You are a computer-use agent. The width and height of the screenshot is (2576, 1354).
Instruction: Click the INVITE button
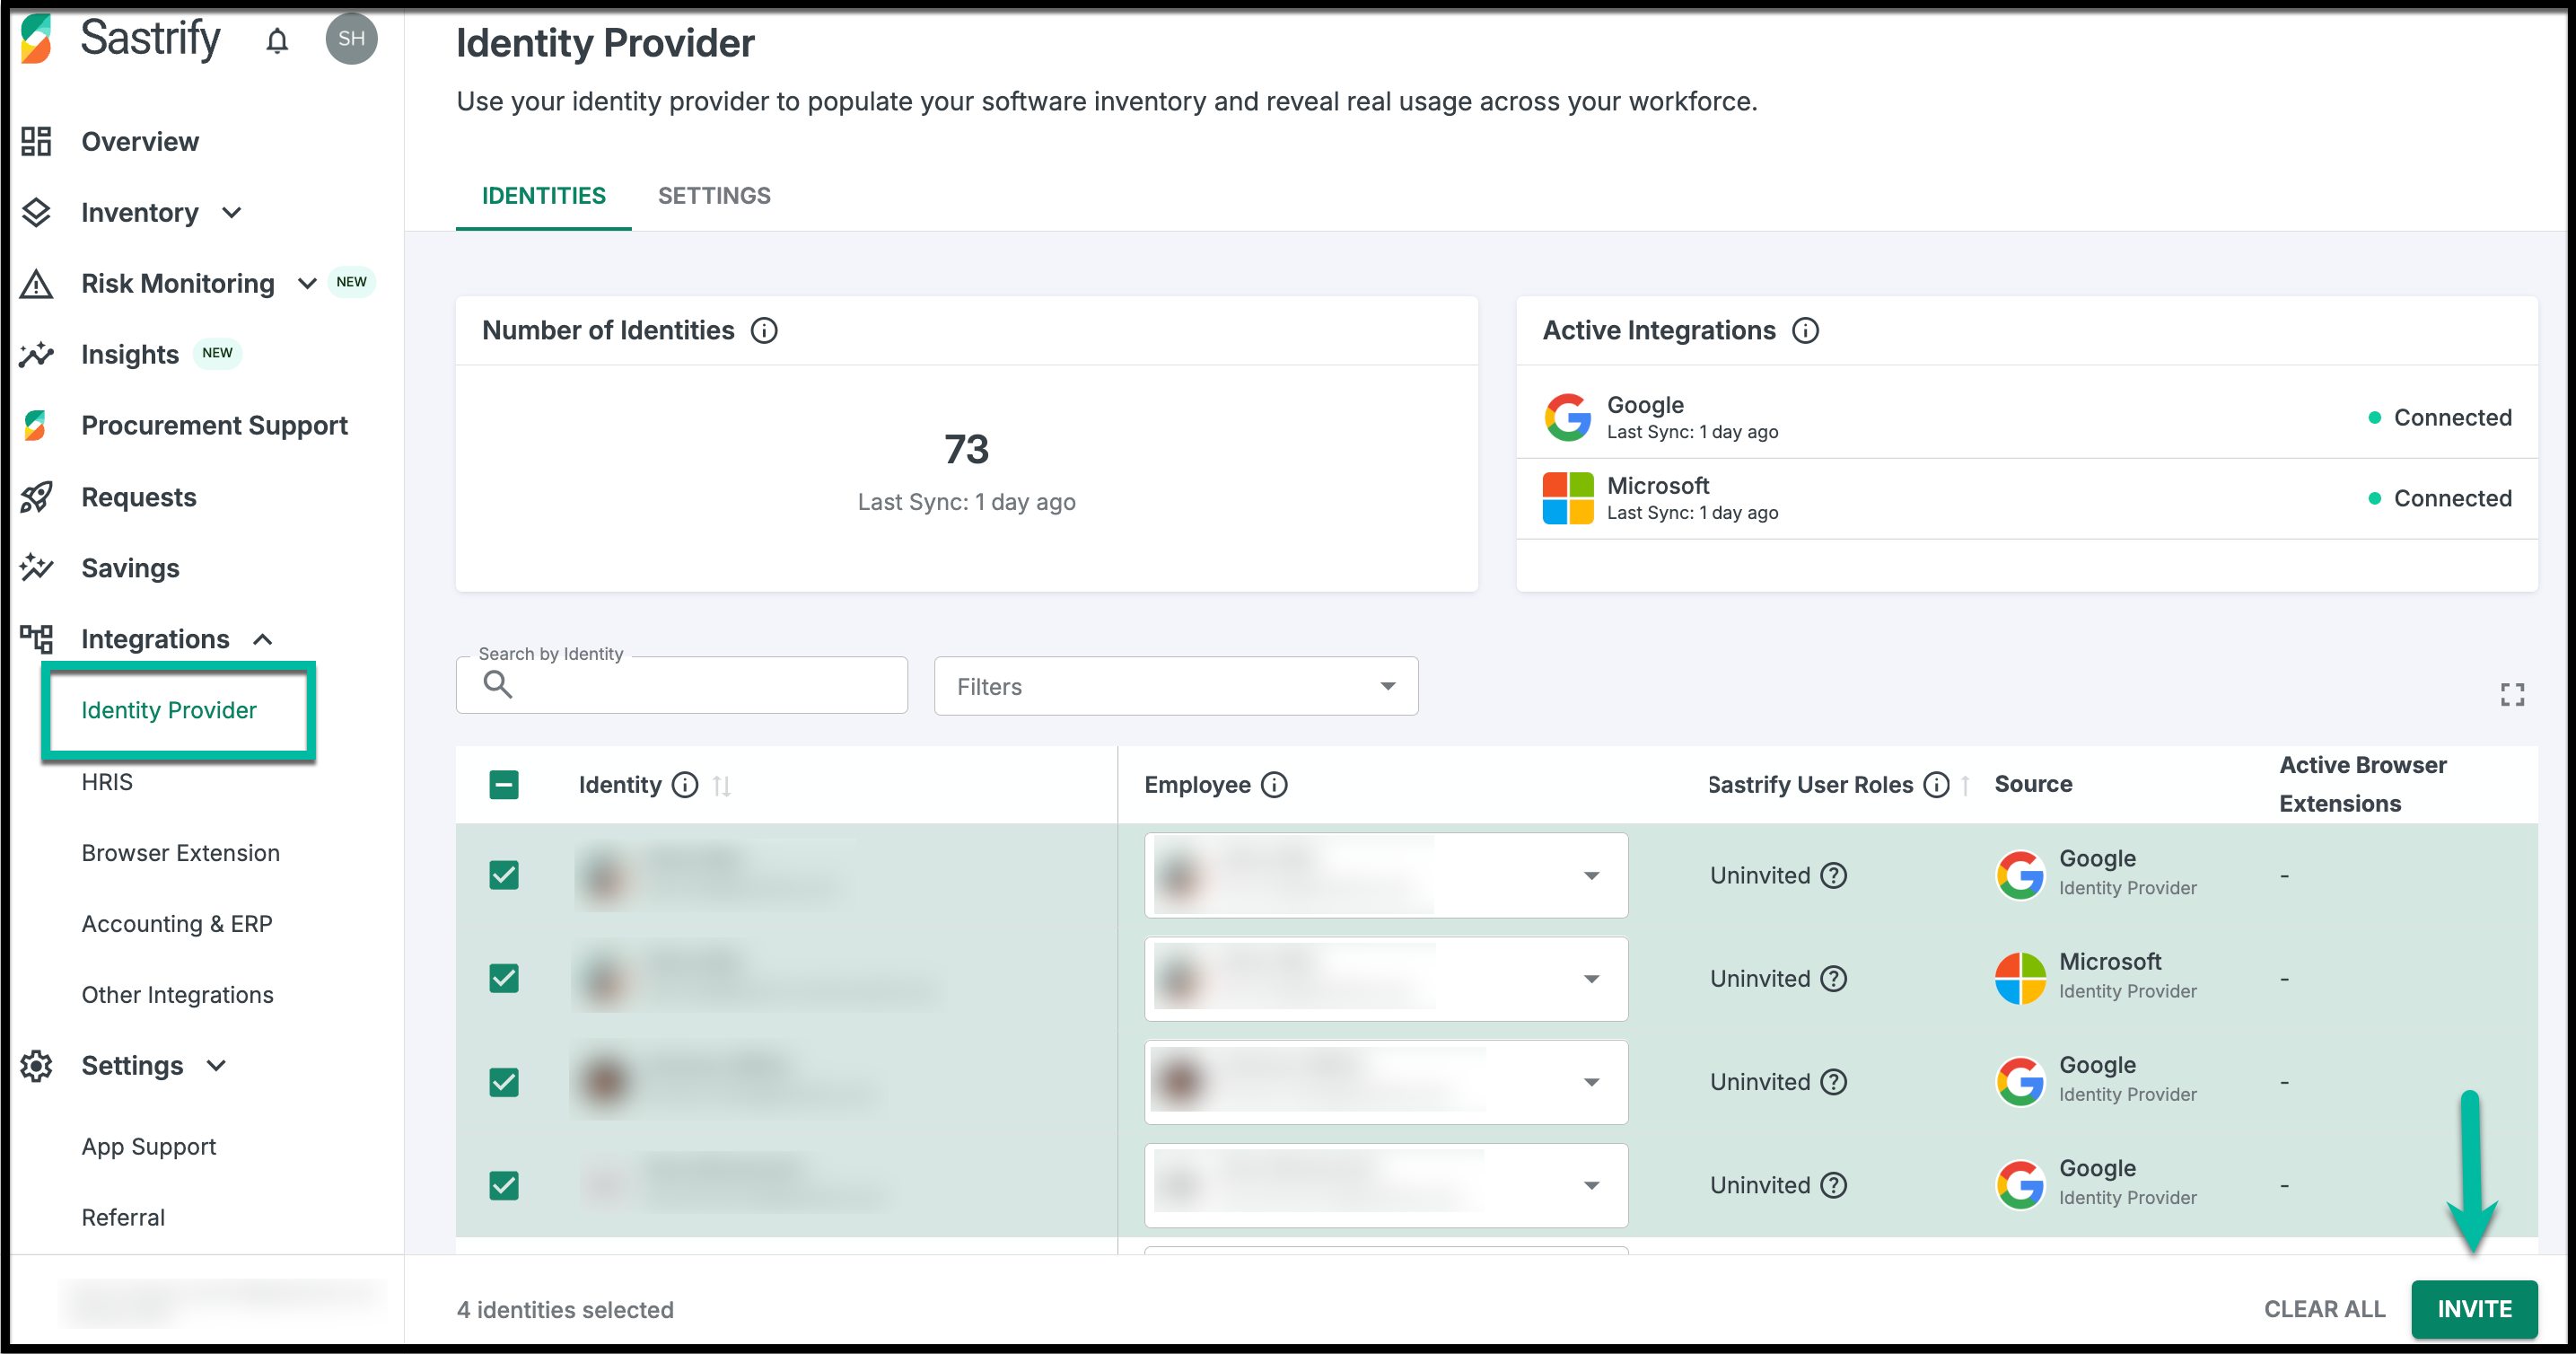tap(2473, 1309)
